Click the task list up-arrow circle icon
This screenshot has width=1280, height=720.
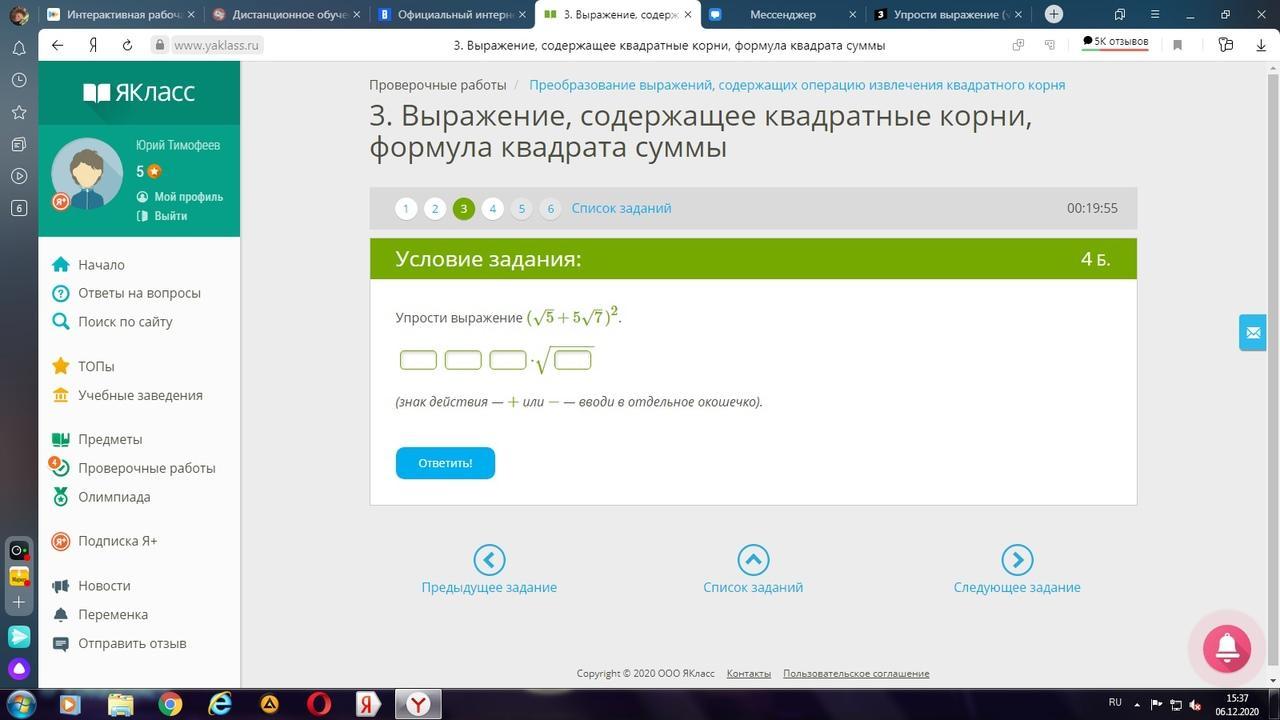[x=753, y=560]
